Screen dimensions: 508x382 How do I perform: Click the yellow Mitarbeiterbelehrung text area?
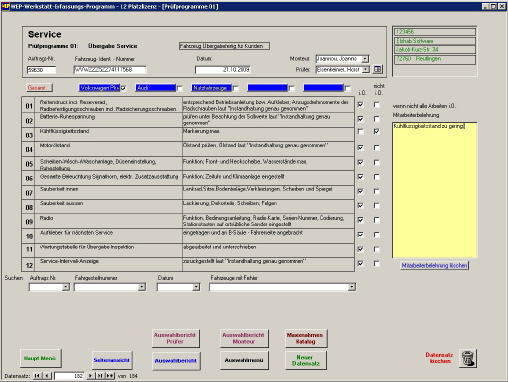point(435,190)
